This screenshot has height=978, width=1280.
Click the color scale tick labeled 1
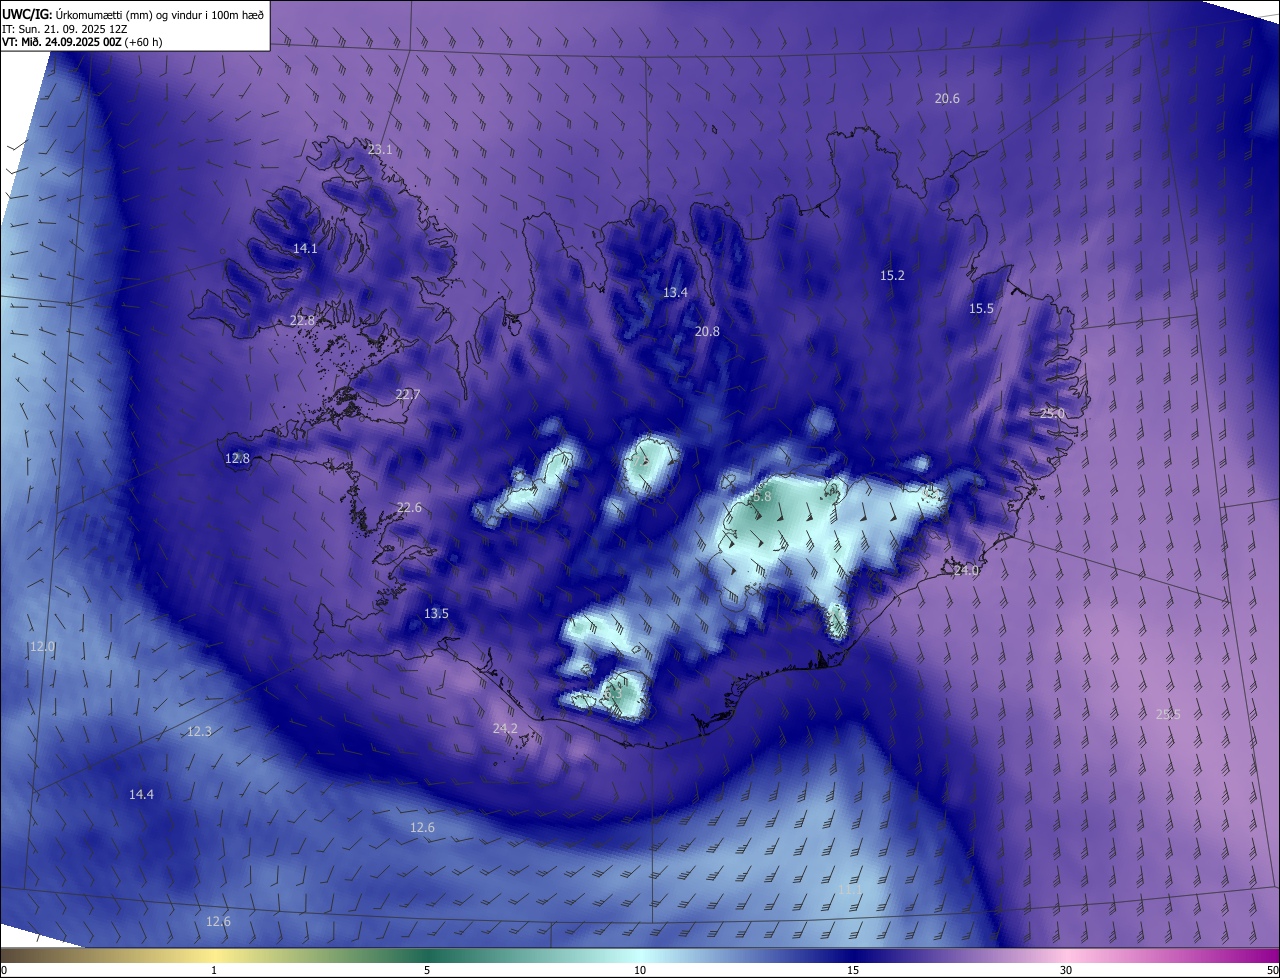214,970
